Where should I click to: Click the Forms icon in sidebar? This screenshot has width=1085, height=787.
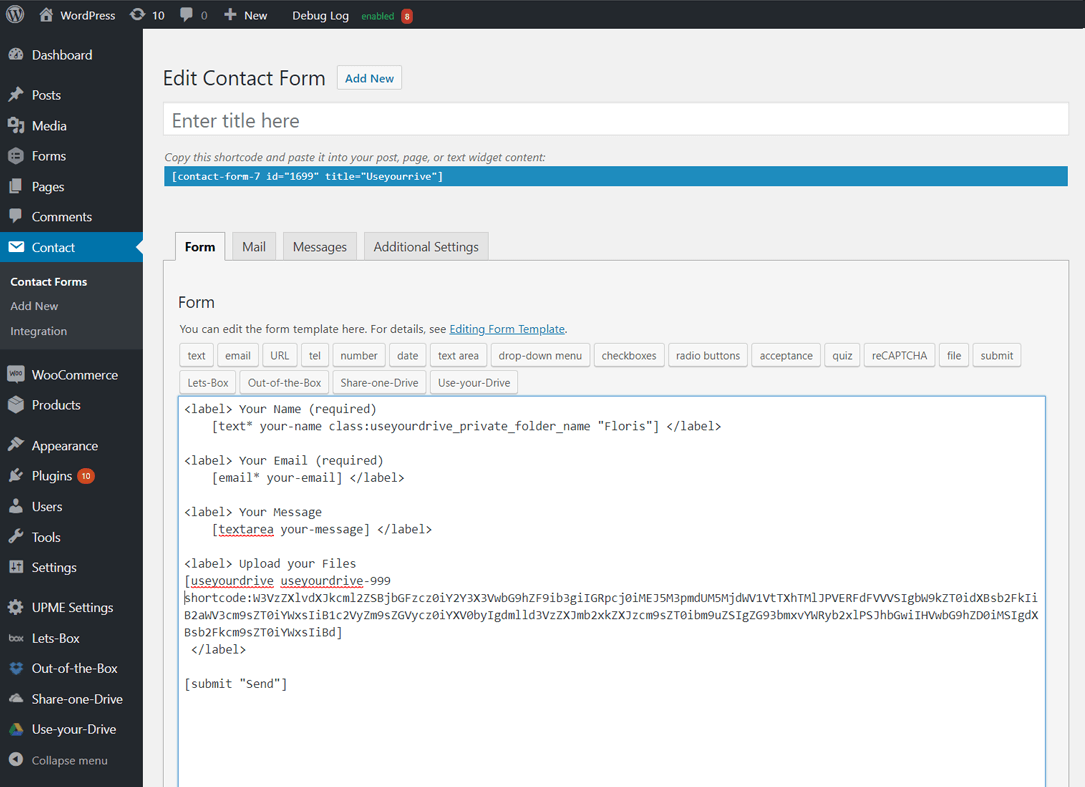coord(16,156)
